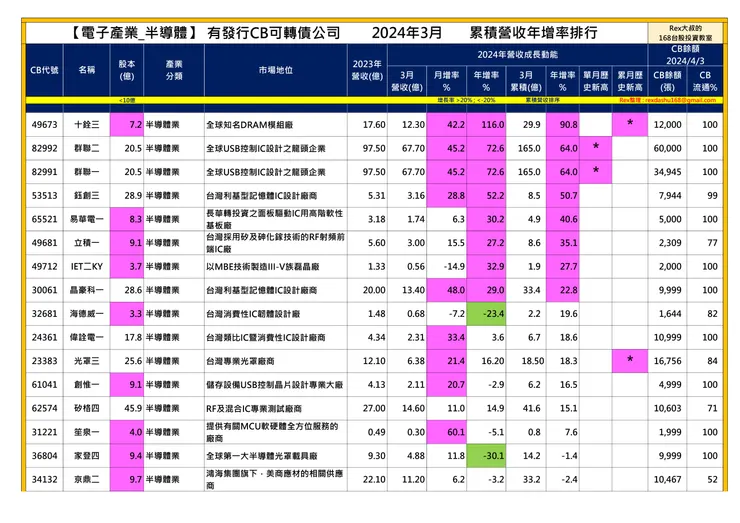Click the 1,644 CB balance cell

[667, 313]
